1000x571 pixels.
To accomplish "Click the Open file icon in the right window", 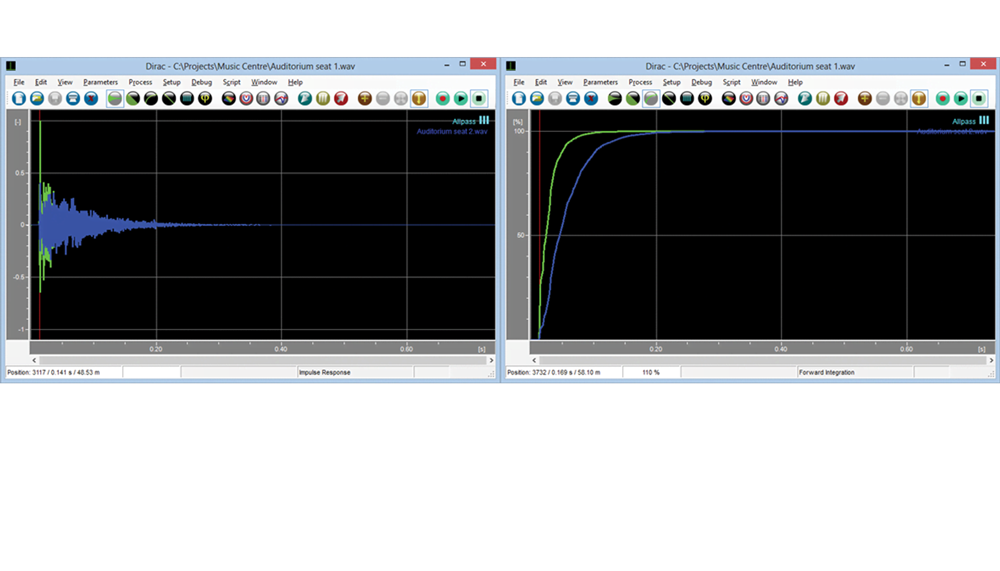I will tap(537, 99).
